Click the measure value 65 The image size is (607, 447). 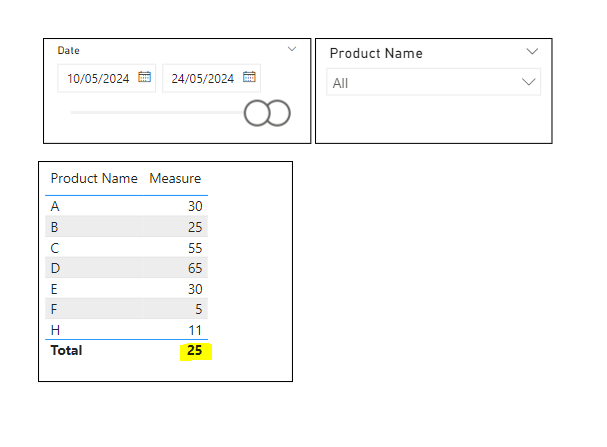(x=195, y=268)
